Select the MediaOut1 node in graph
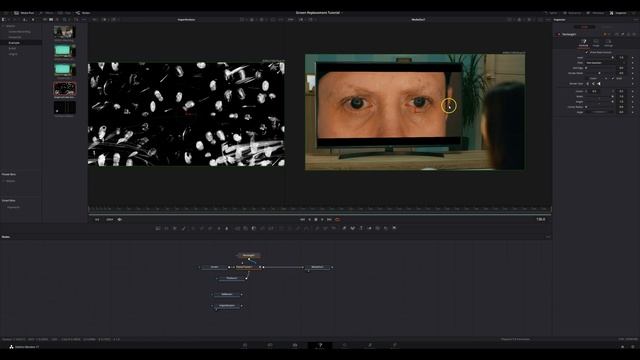The image size is (640, 360). 318,267
